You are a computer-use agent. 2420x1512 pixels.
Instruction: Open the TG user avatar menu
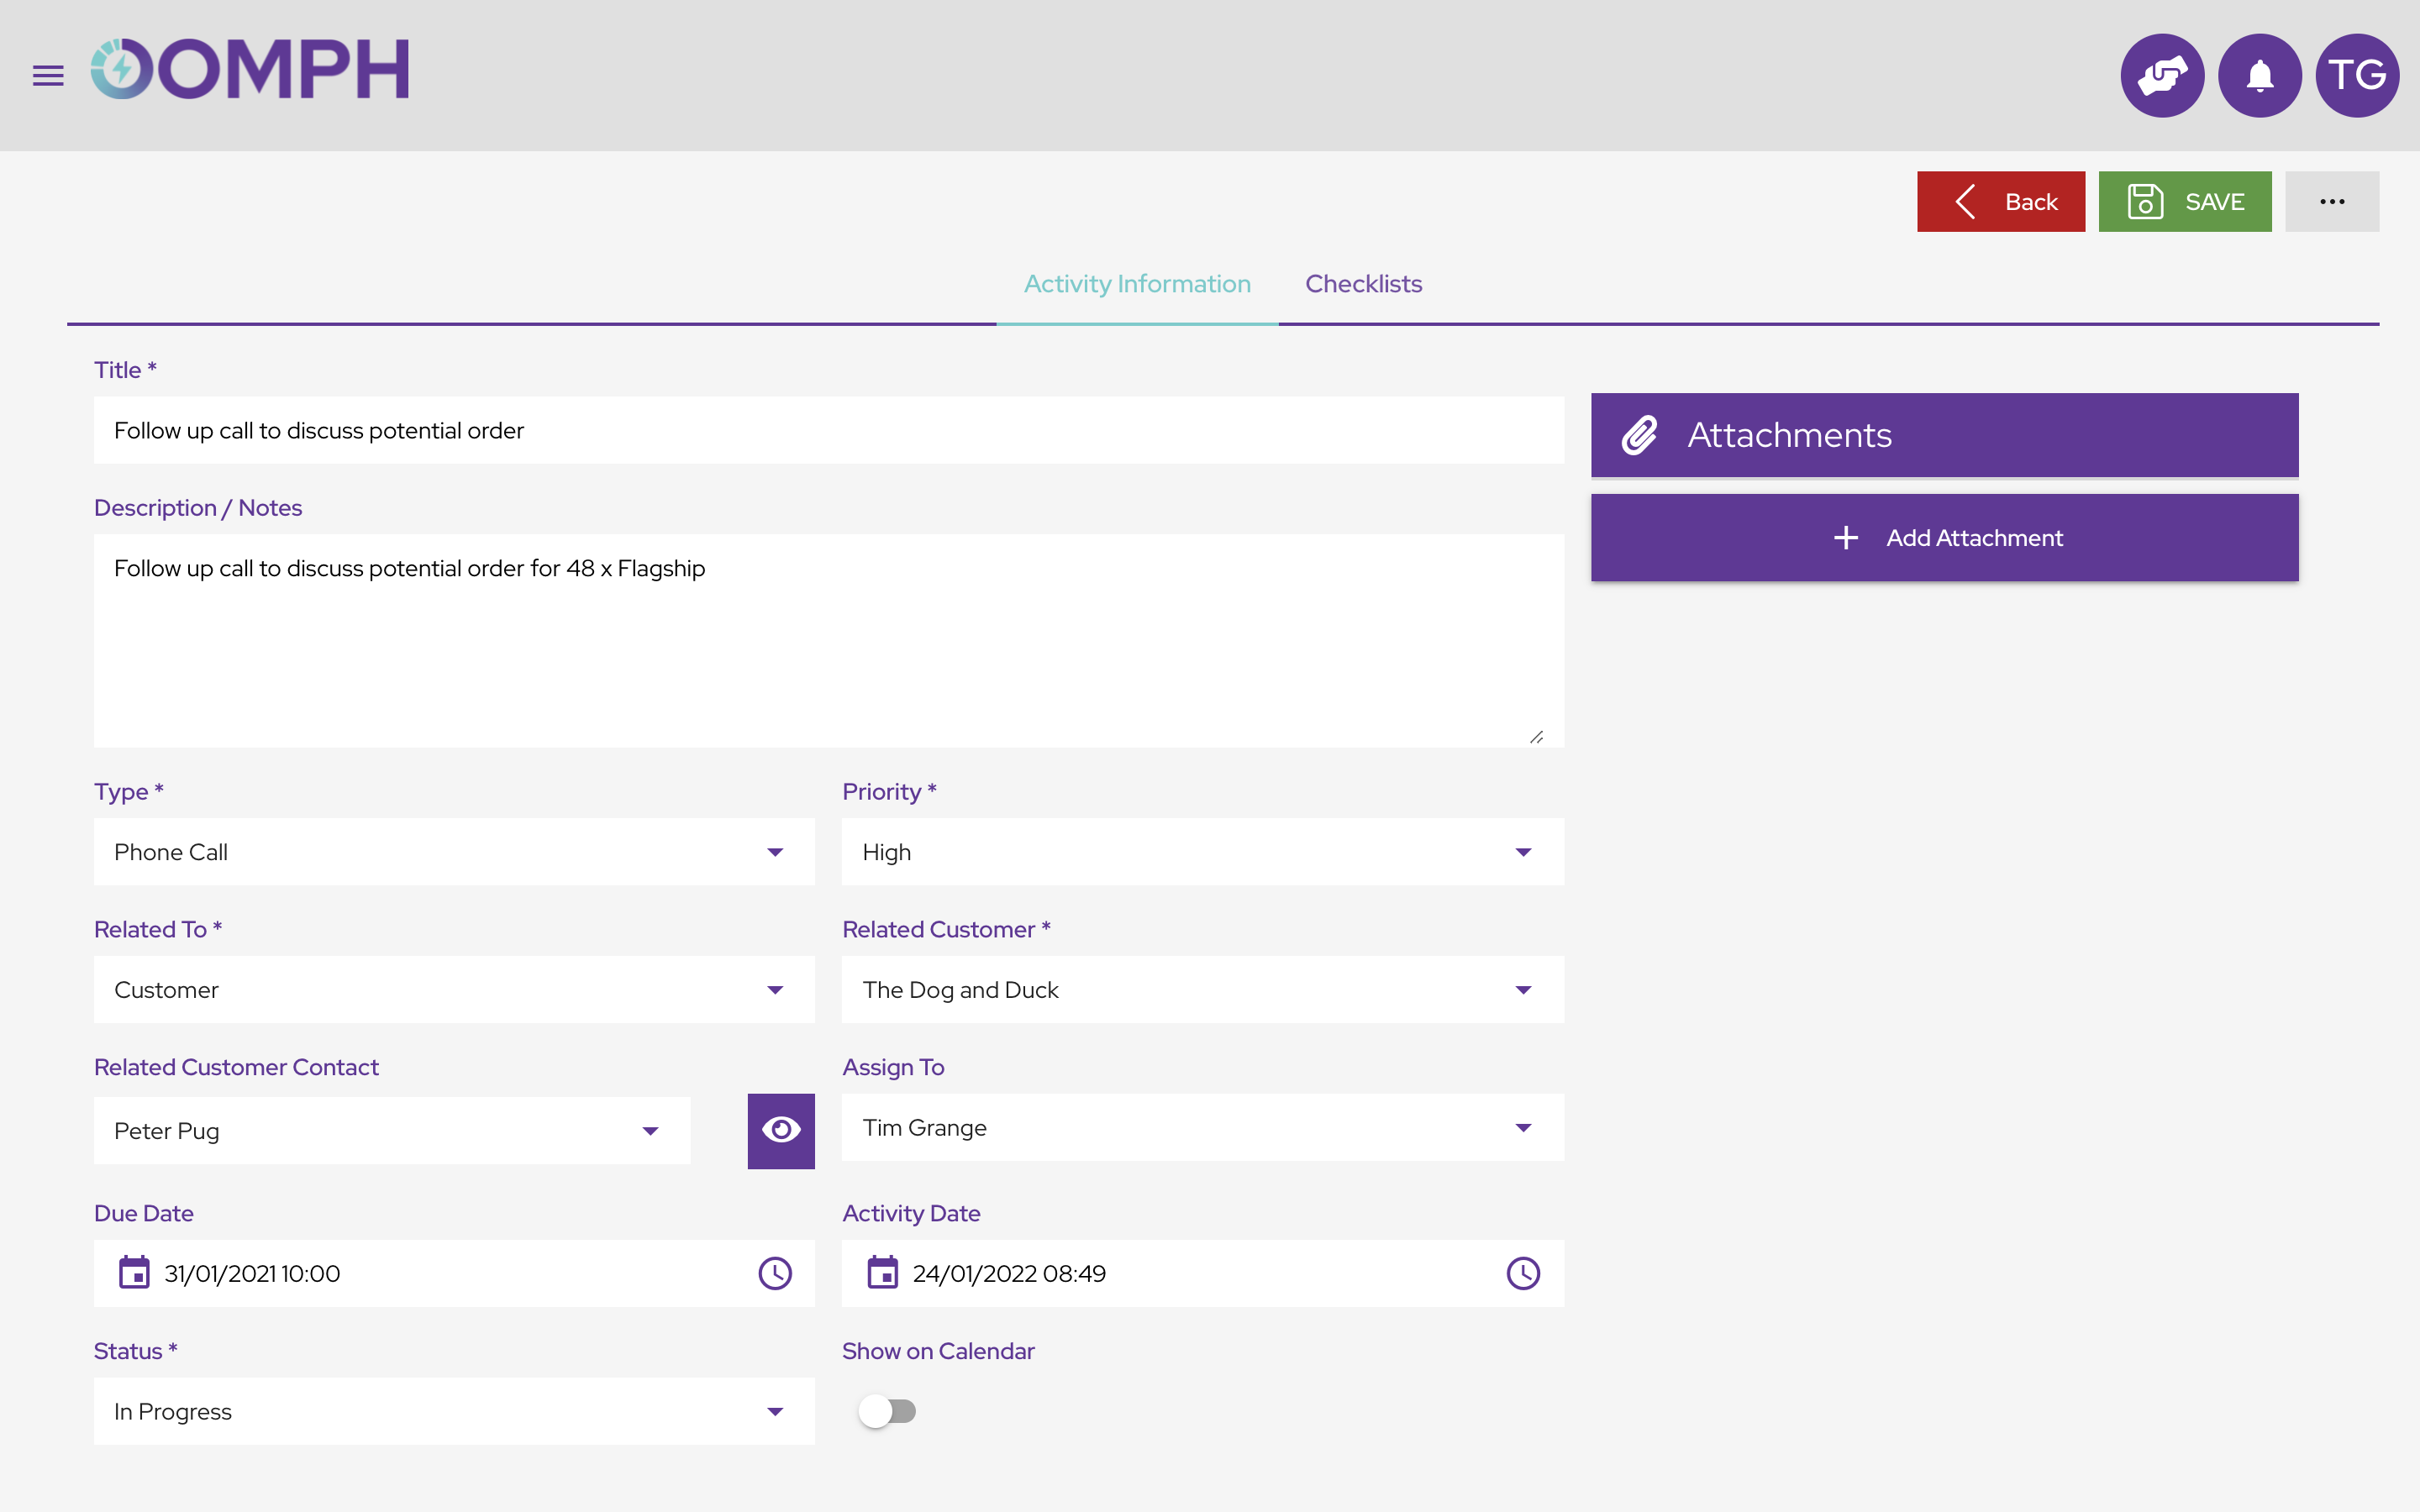point(2356,75)
